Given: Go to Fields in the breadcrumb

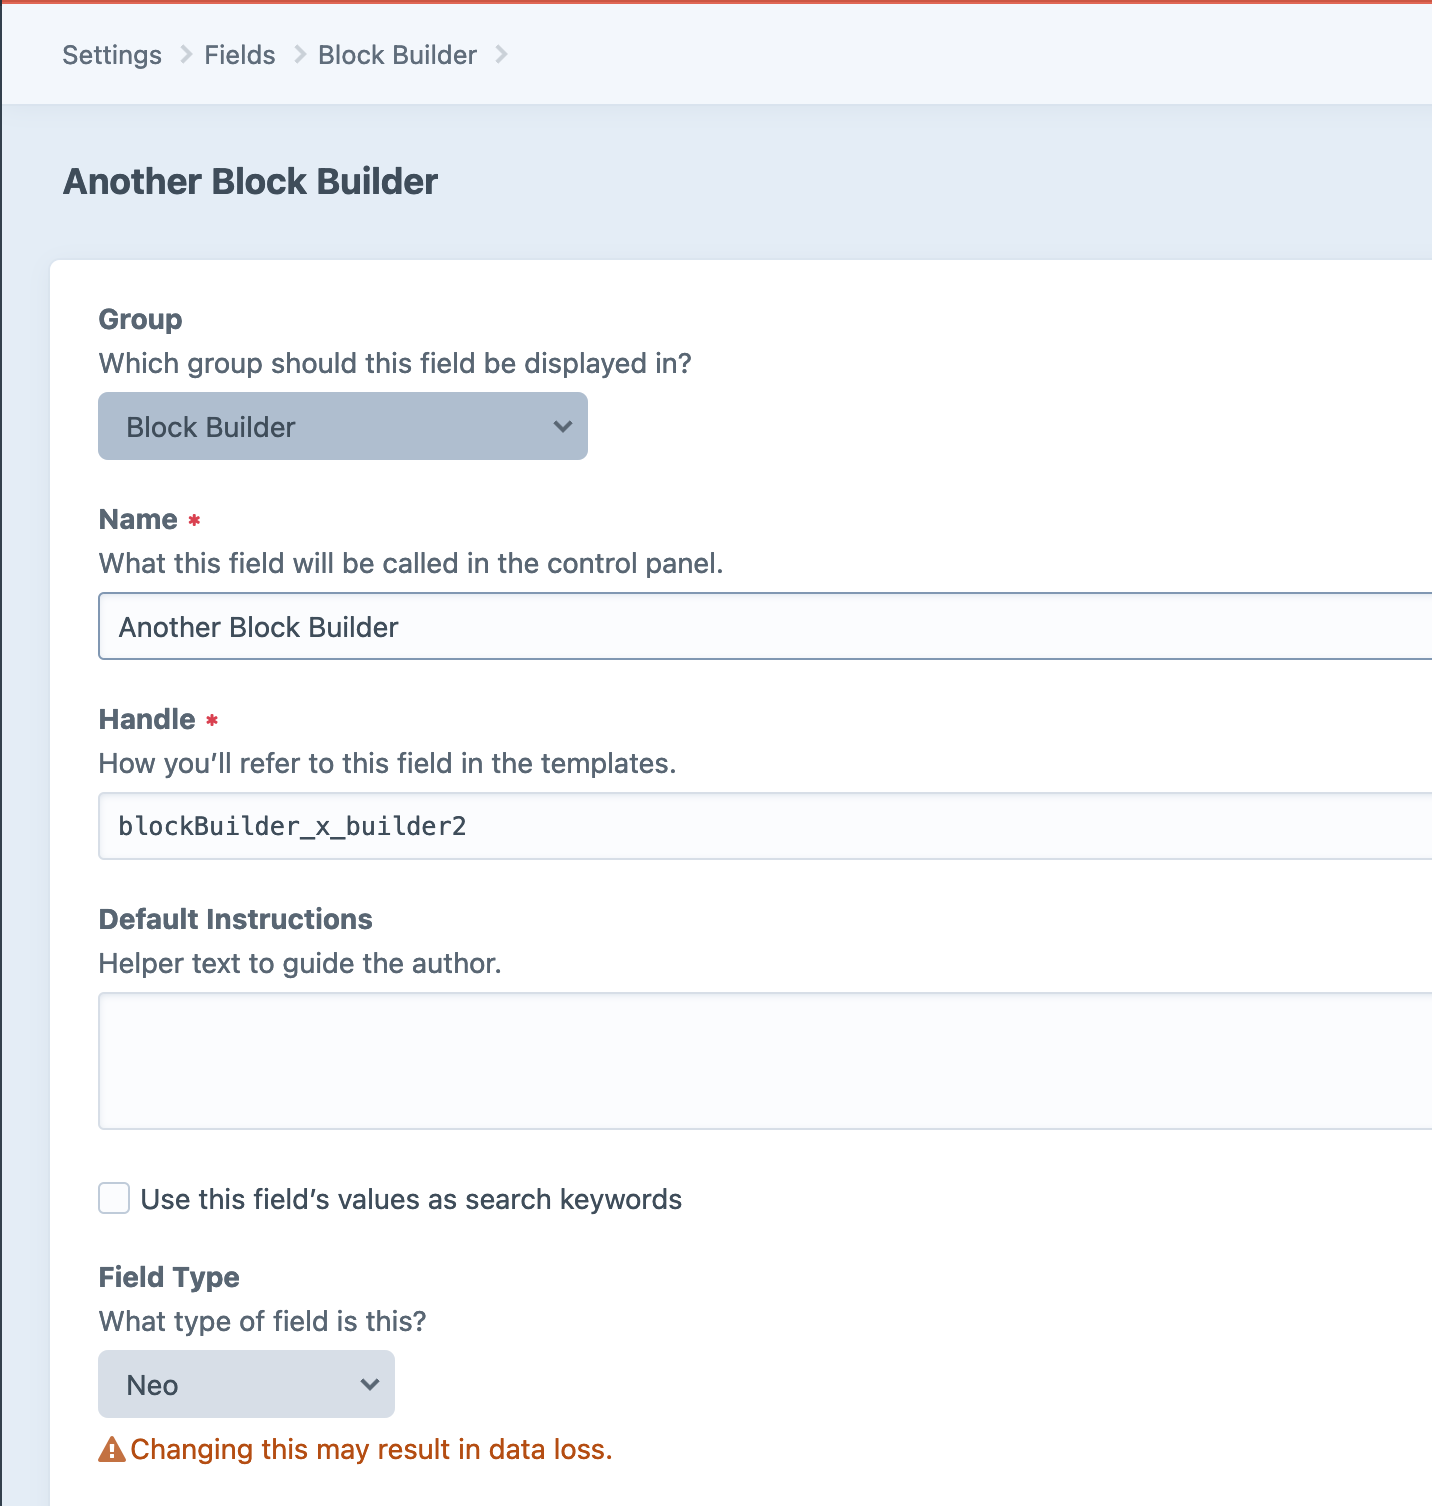Looking at the screenshot, I should click(239, 55).
